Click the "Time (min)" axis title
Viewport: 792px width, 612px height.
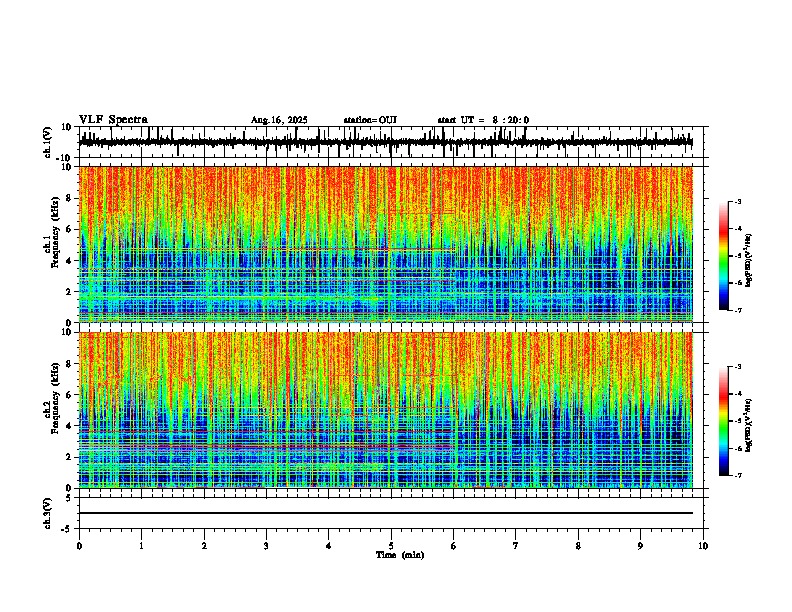point(400,555)
